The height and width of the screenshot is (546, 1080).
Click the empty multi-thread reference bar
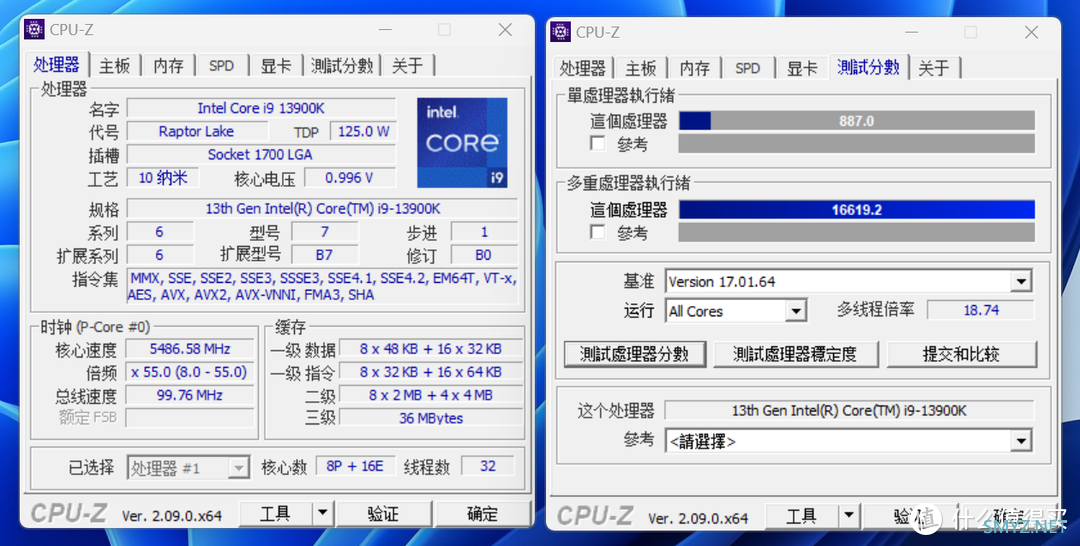point(857,233)
